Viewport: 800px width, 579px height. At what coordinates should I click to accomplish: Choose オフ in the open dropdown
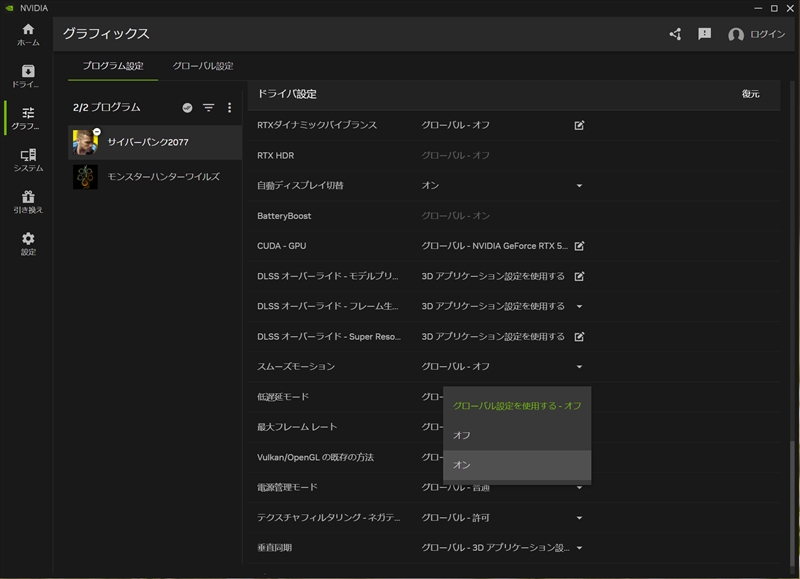coord(517,436)
